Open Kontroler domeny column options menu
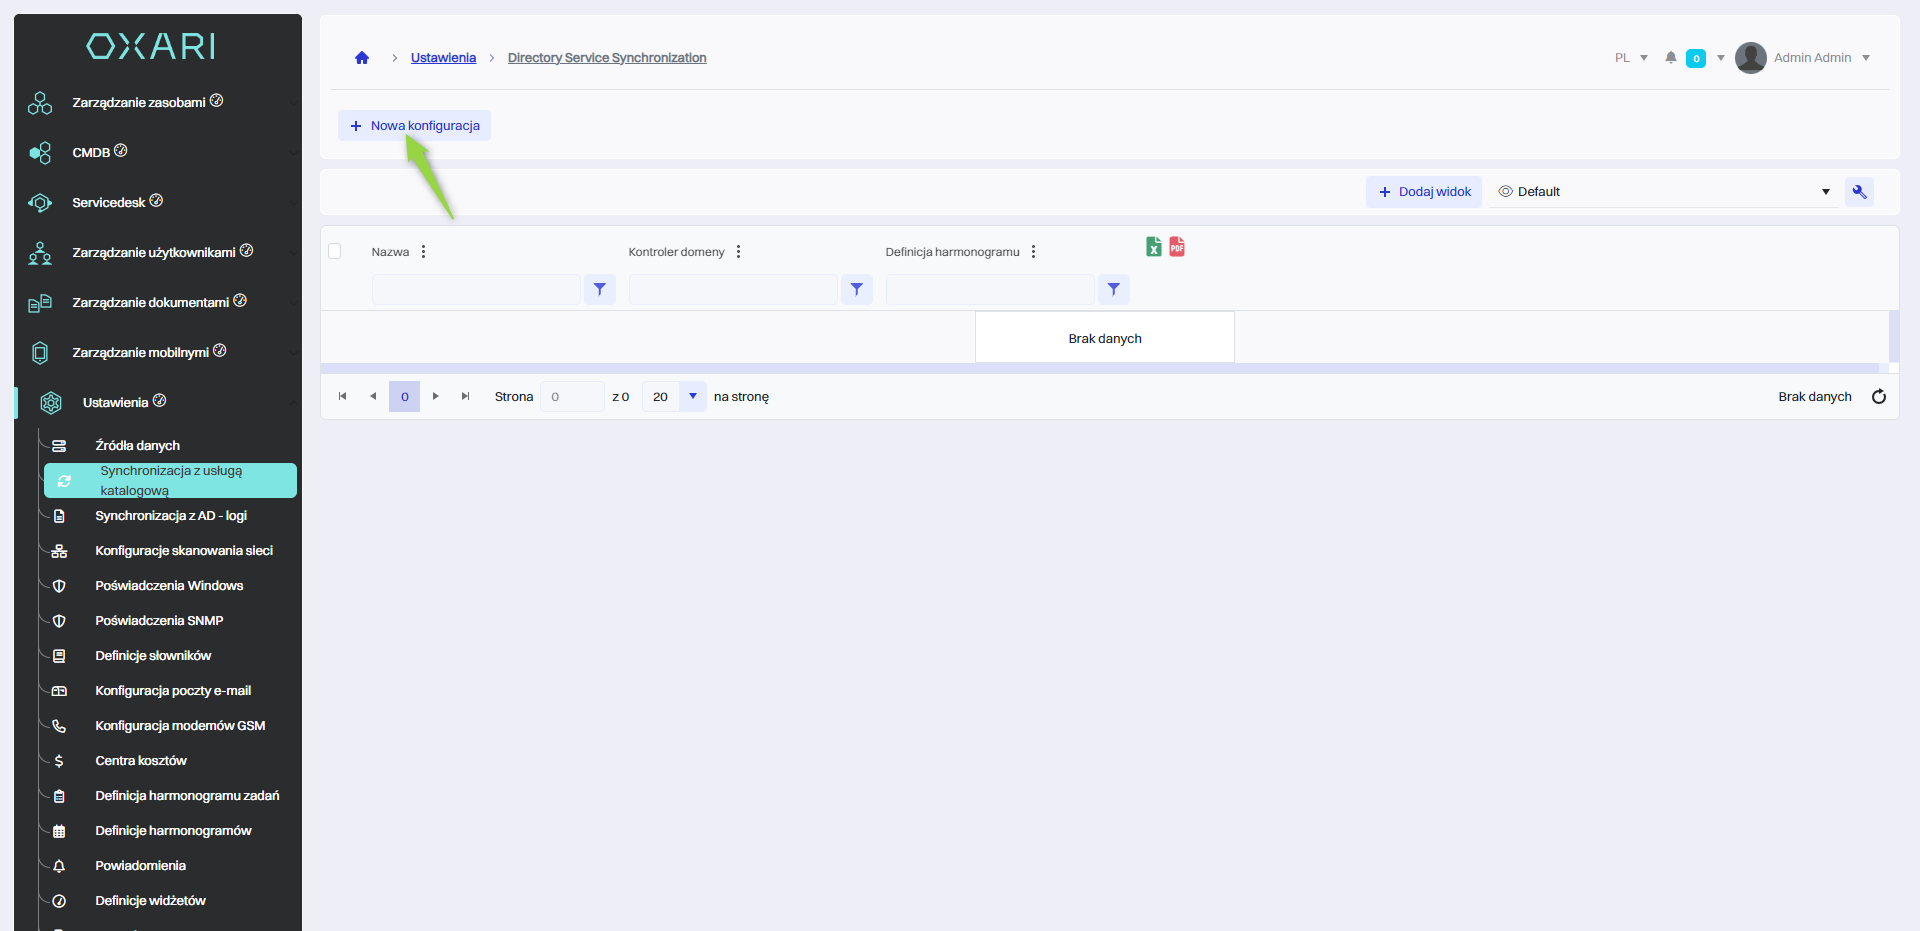Screen dimensions: 1920x931 (x=738, y=252)
